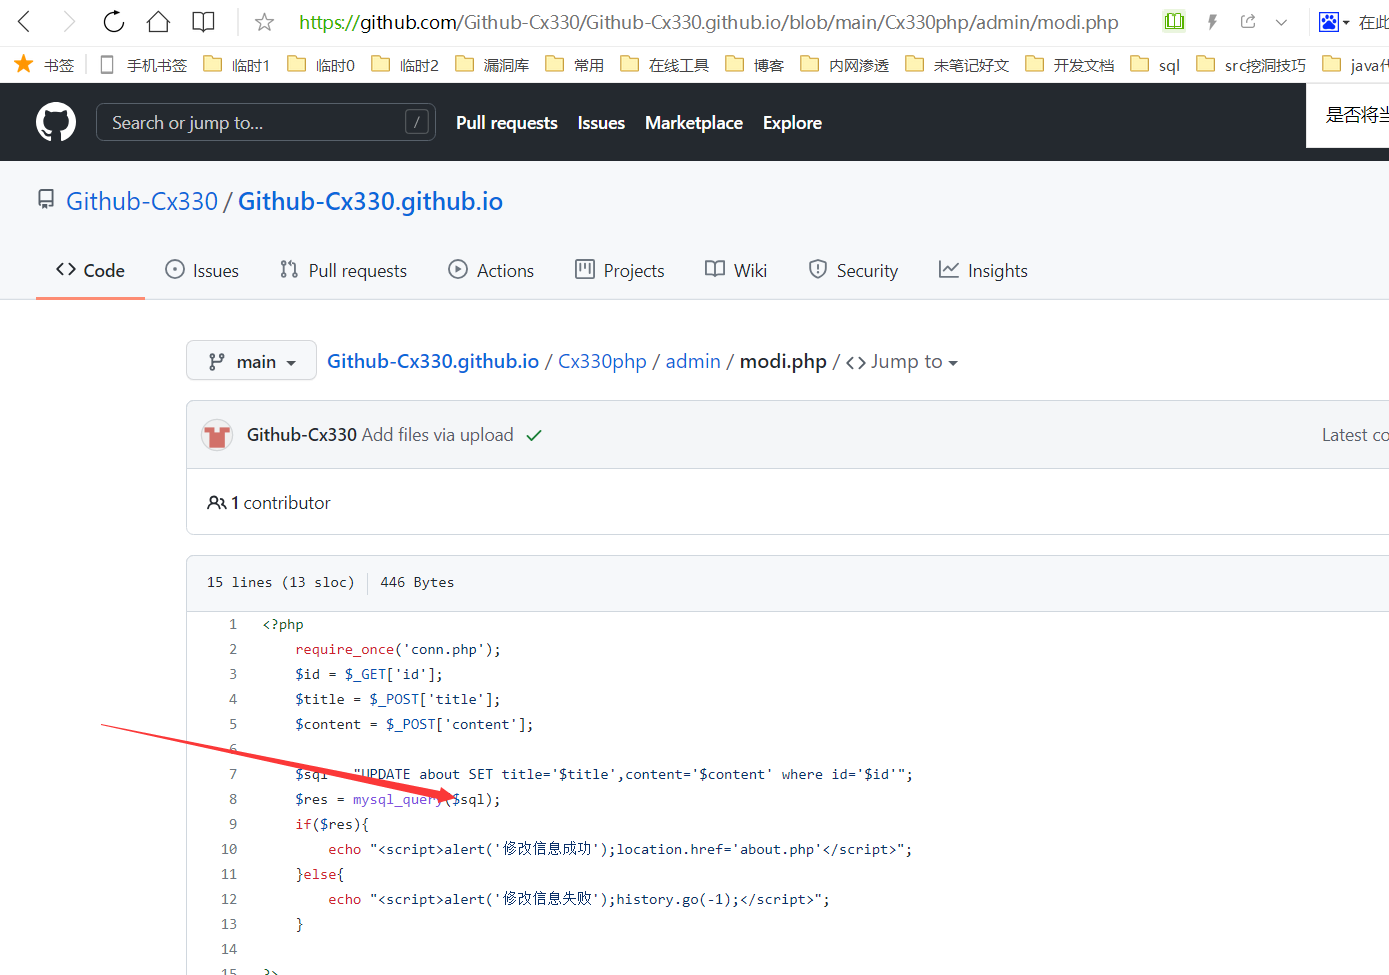Switch to the Projects tab
Screen dimensions: 1389x975
click(x=620, y=270)
